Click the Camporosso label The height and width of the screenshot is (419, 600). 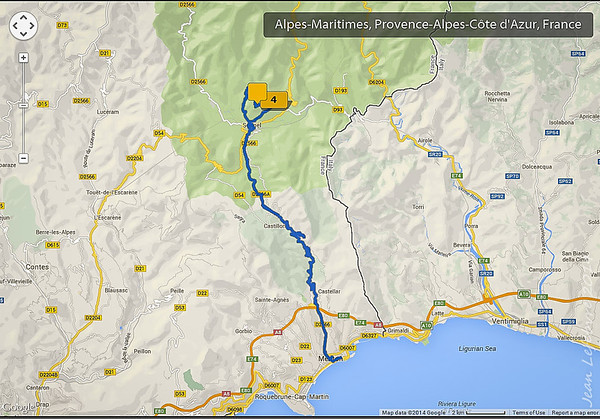545,269
